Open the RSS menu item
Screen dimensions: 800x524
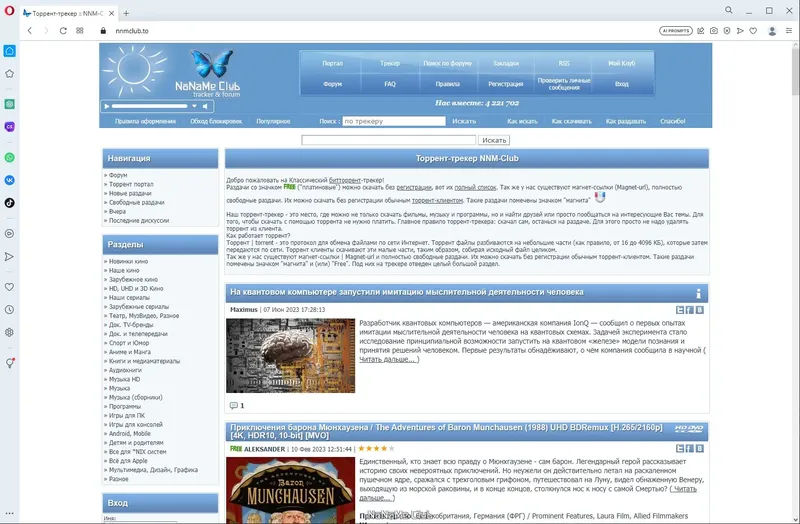coord(564,63)
